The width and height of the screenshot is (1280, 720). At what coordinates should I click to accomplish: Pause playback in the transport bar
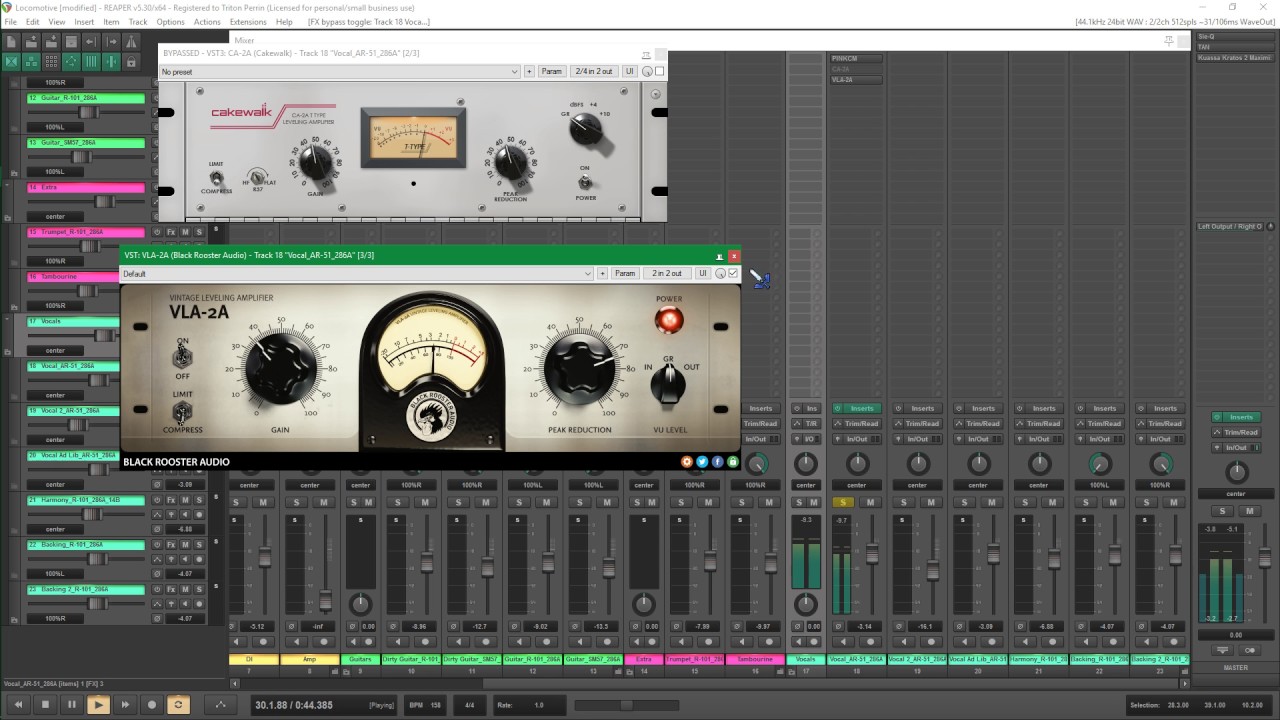pyautogui.click(x=71, y=705)
